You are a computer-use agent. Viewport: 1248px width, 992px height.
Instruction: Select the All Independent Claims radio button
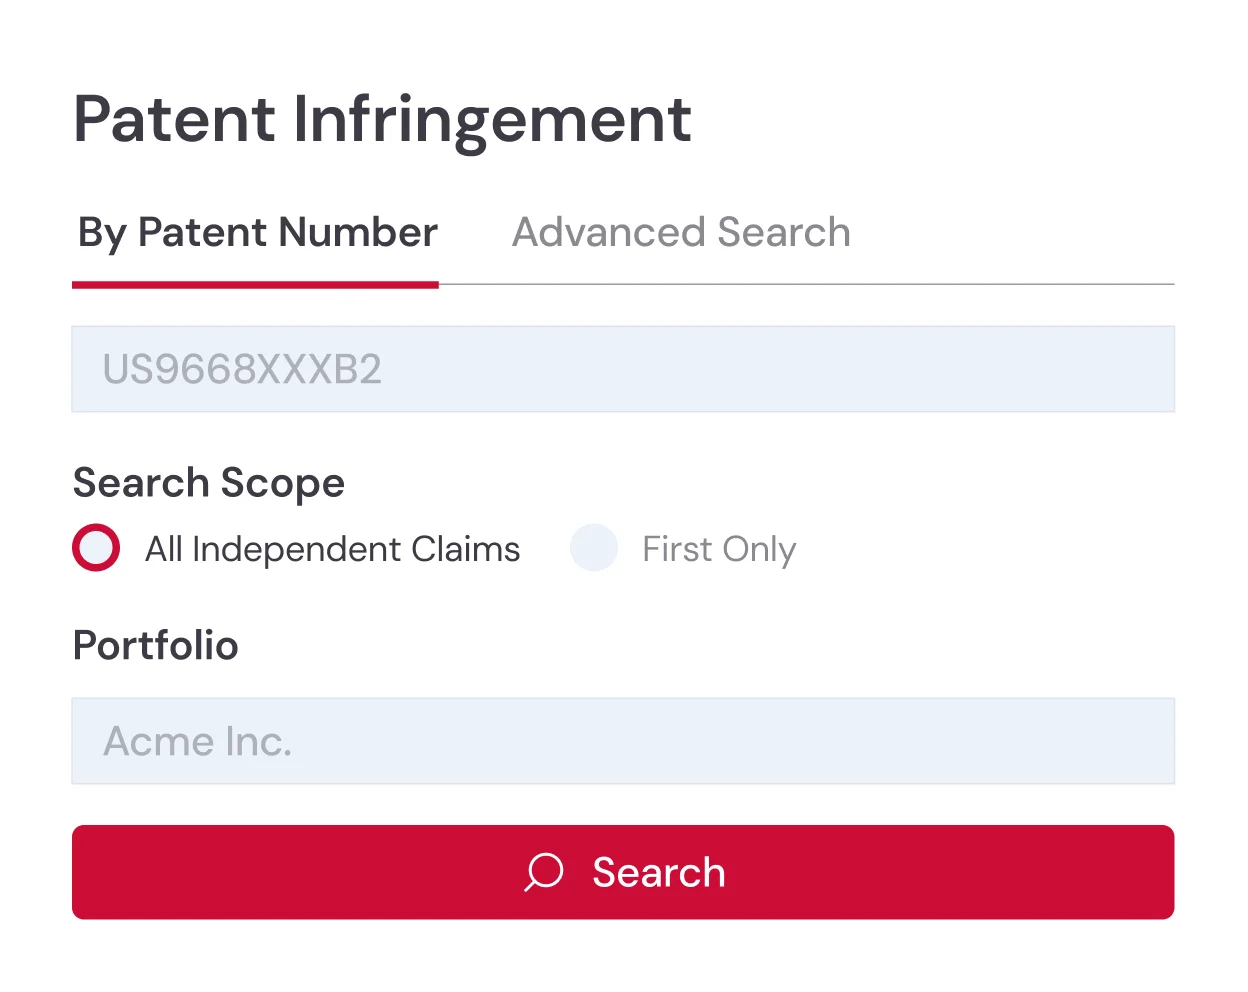tap(96, 548)
